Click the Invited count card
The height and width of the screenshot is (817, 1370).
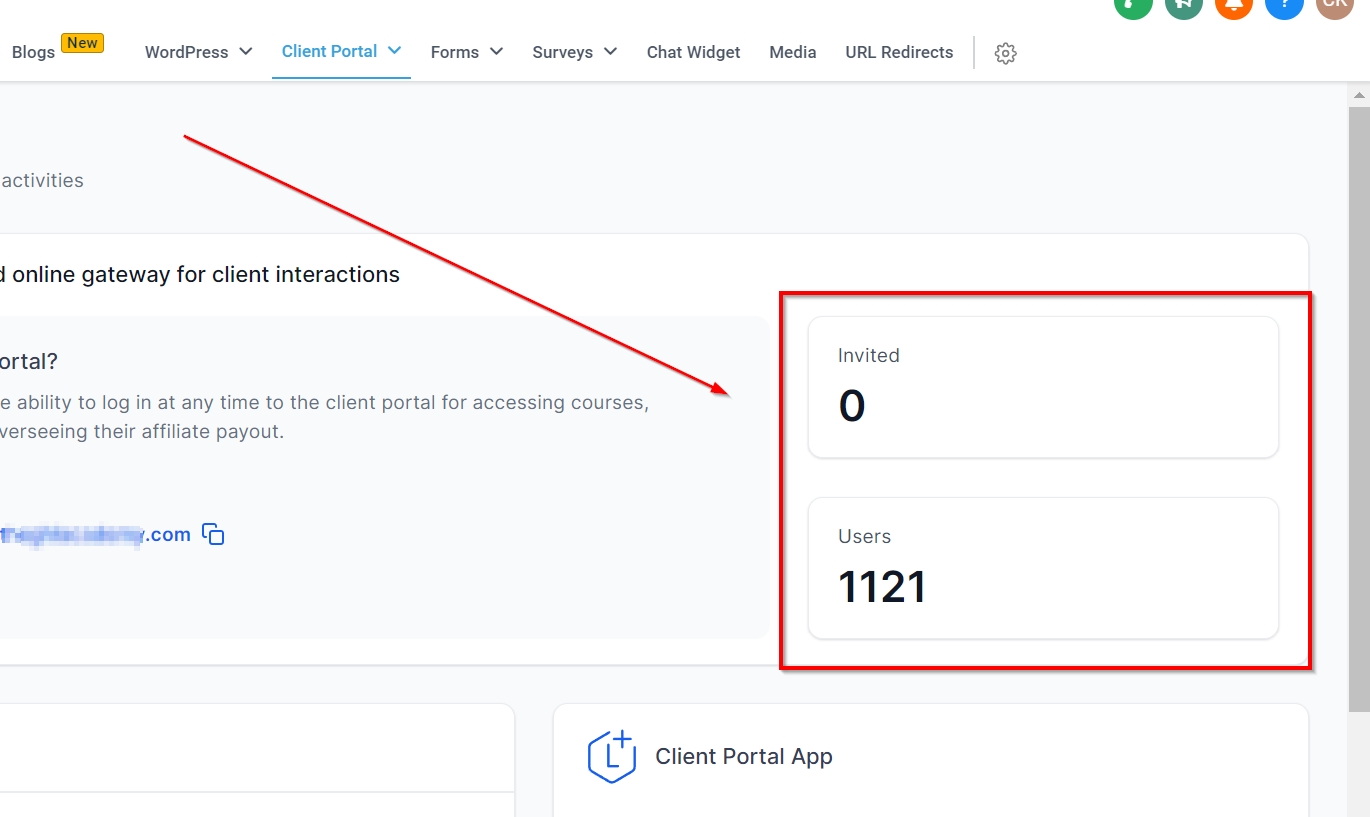[1042, 387]
